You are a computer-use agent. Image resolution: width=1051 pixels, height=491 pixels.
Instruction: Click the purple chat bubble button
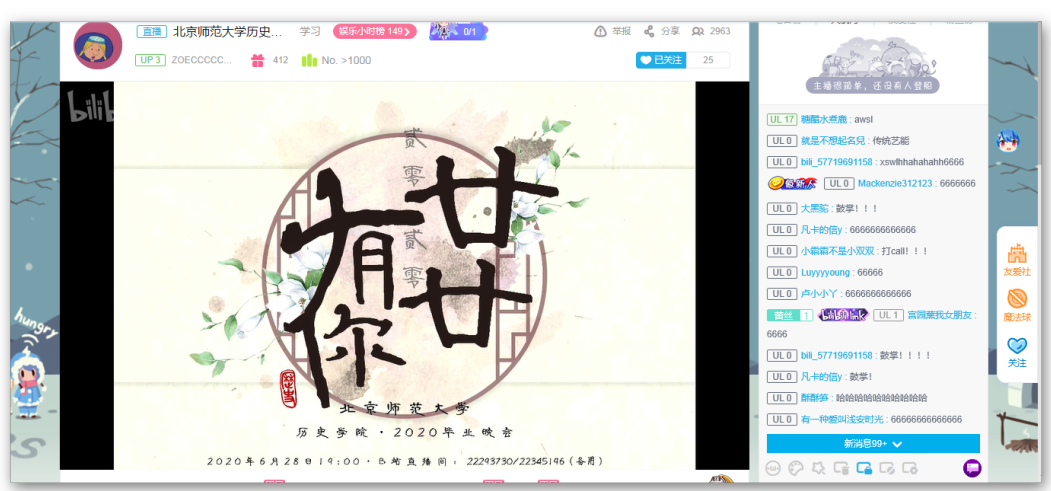tap(971, 468)
